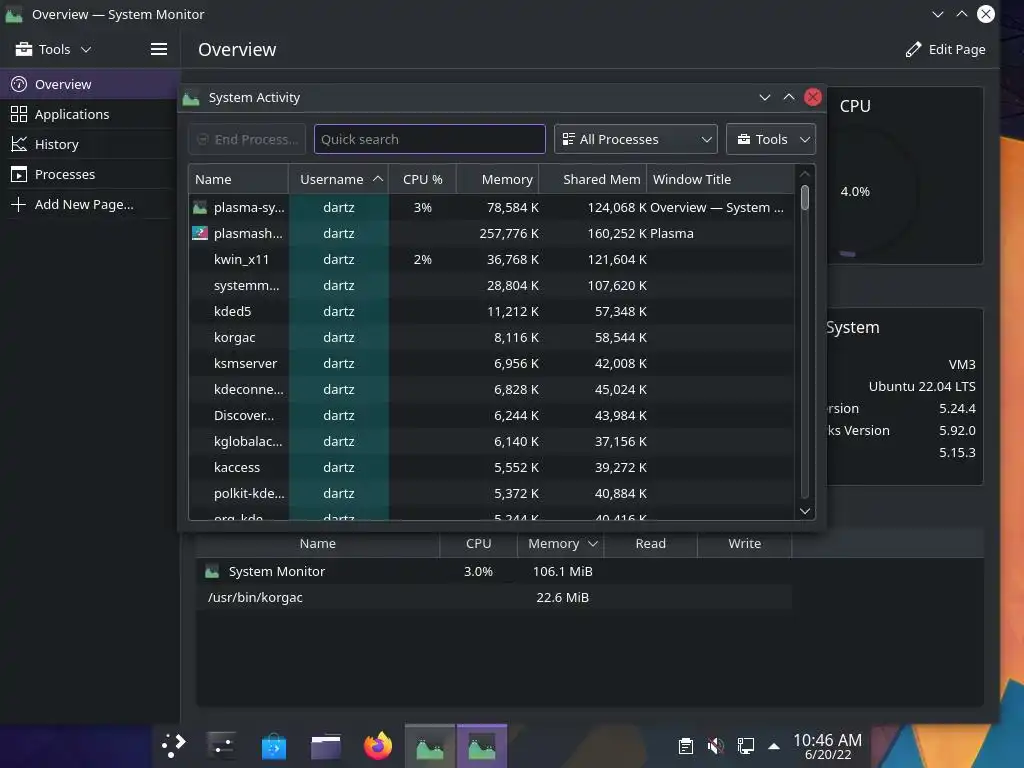Viewport: 1024px width, 768px height.
Task: Click the Window Title column header
Action: click(720, 179)
